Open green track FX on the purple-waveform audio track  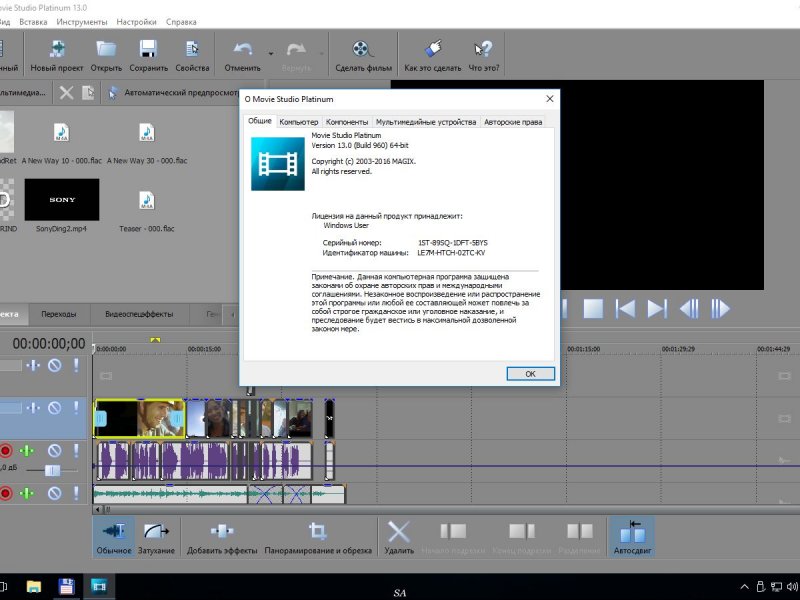(27, 451)
